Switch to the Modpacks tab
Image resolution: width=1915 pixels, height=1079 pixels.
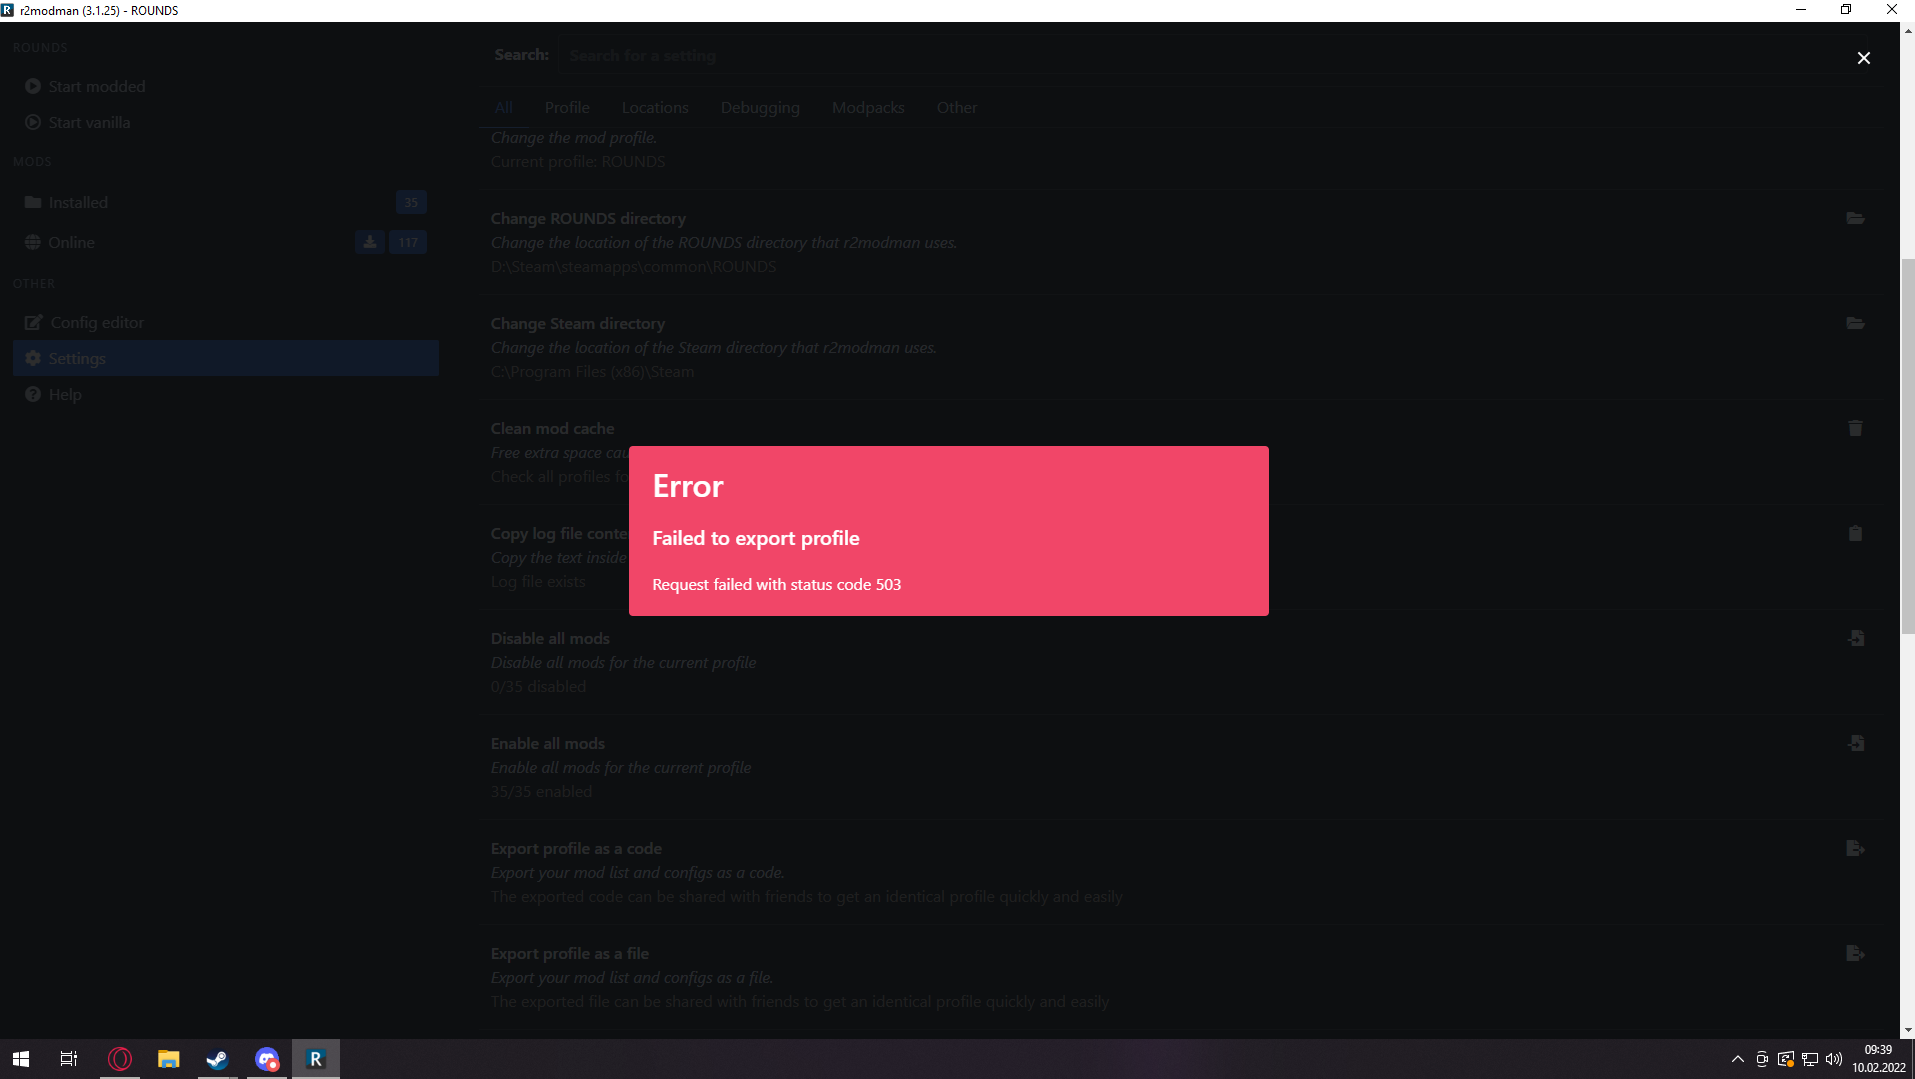pos(868,107)
